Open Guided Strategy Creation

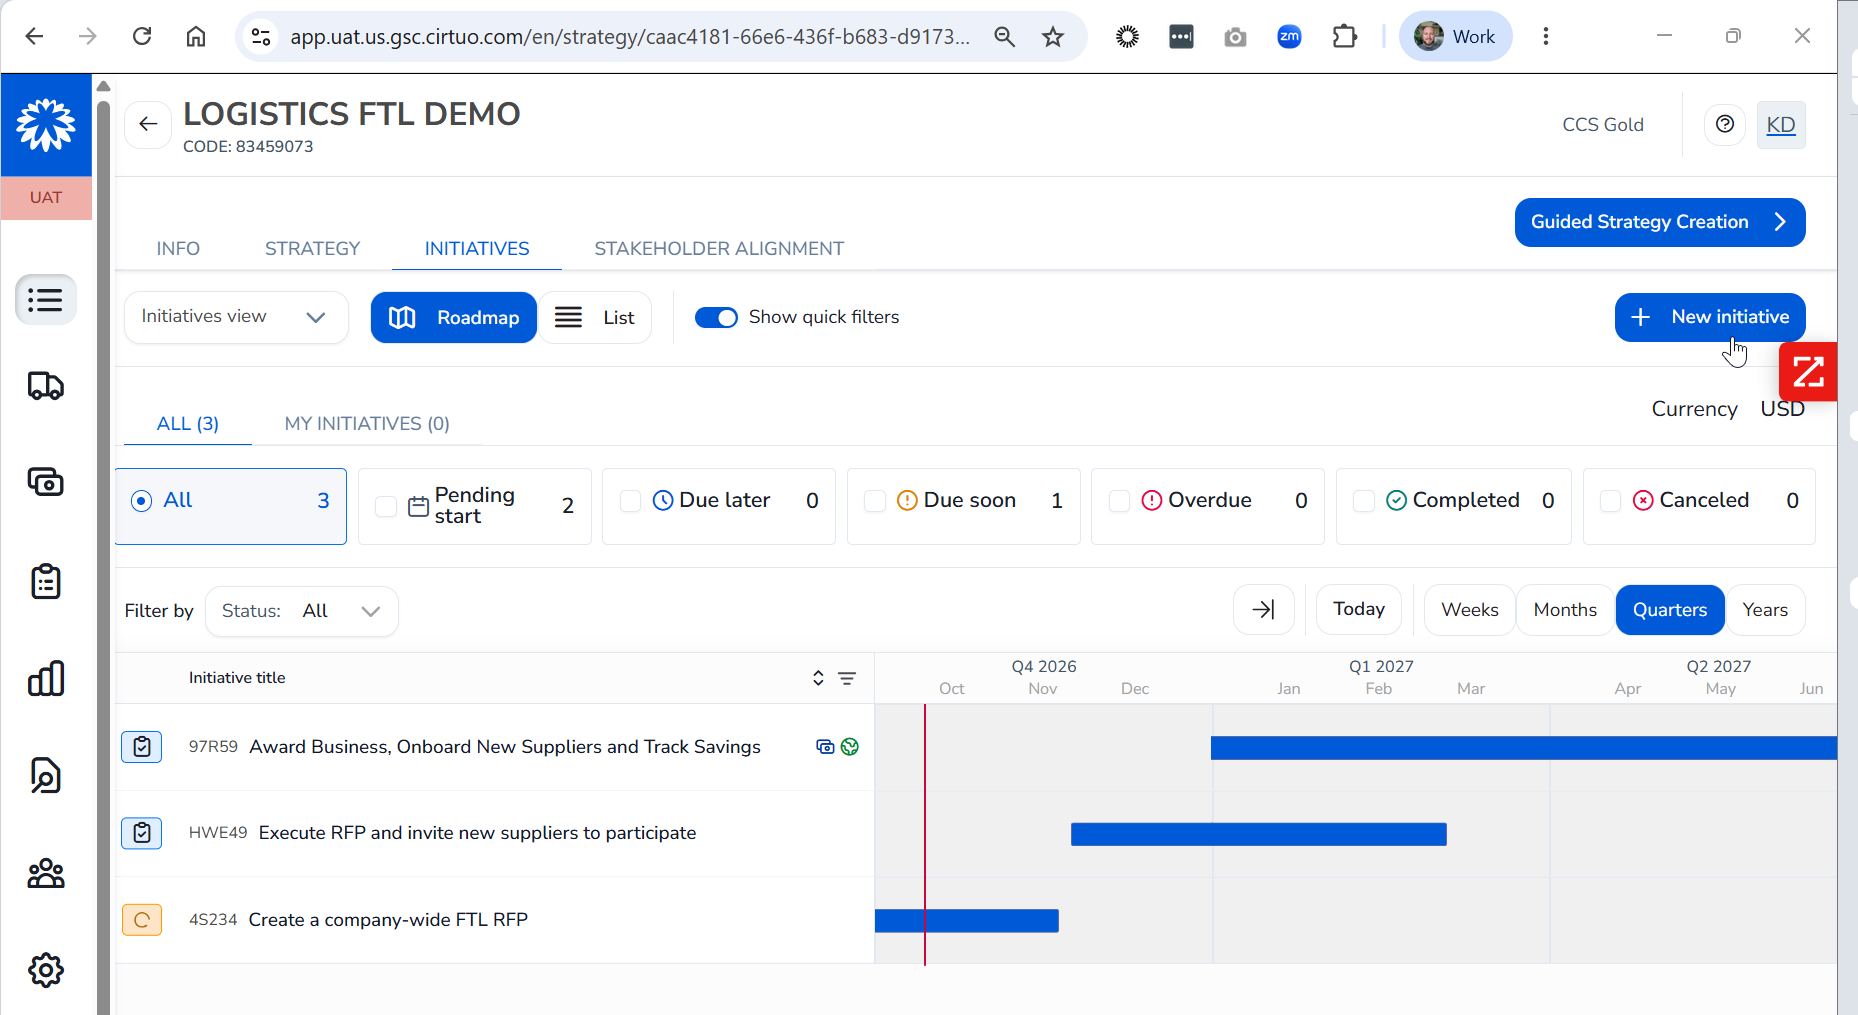1660,222
